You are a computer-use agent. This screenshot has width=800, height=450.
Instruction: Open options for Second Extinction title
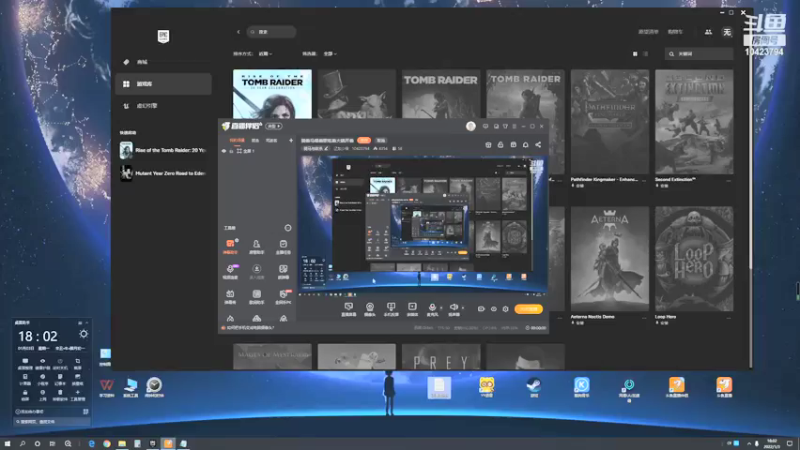[x=729, y=180]
